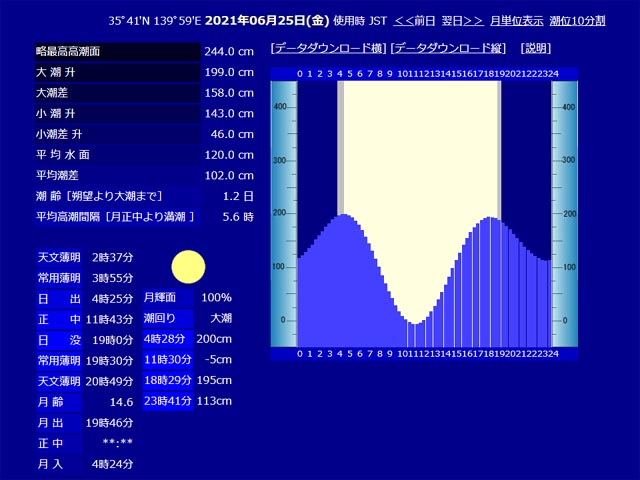Click the date heading 2021年06月25日(金)

[x=267, y=21]
